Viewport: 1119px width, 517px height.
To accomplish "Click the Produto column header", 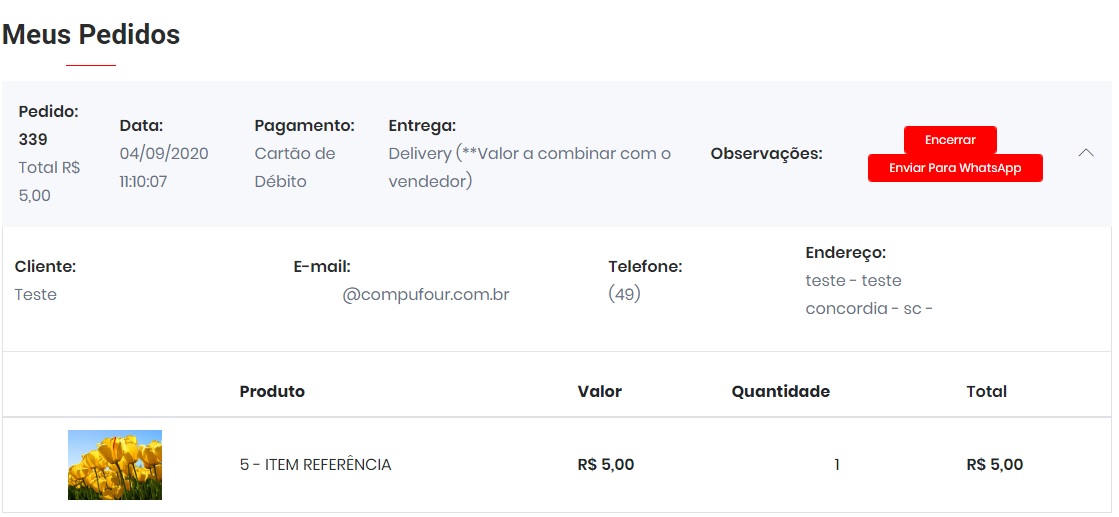I will click(x=272, y=392).
